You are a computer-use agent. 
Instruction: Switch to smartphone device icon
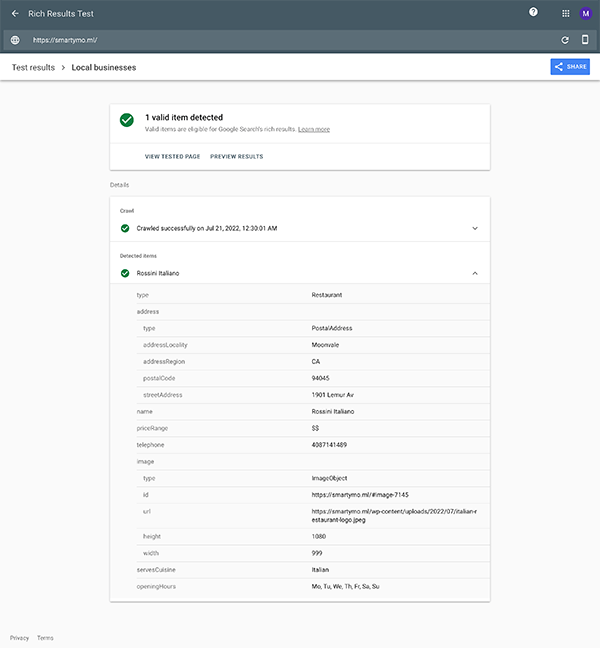click(x=585, y=40)
